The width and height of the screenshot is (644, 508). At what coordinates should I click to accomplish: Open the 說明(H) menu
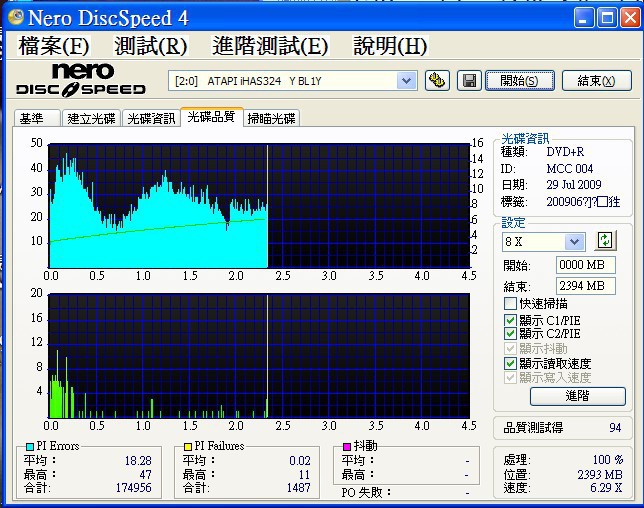(x=391, y=46)
